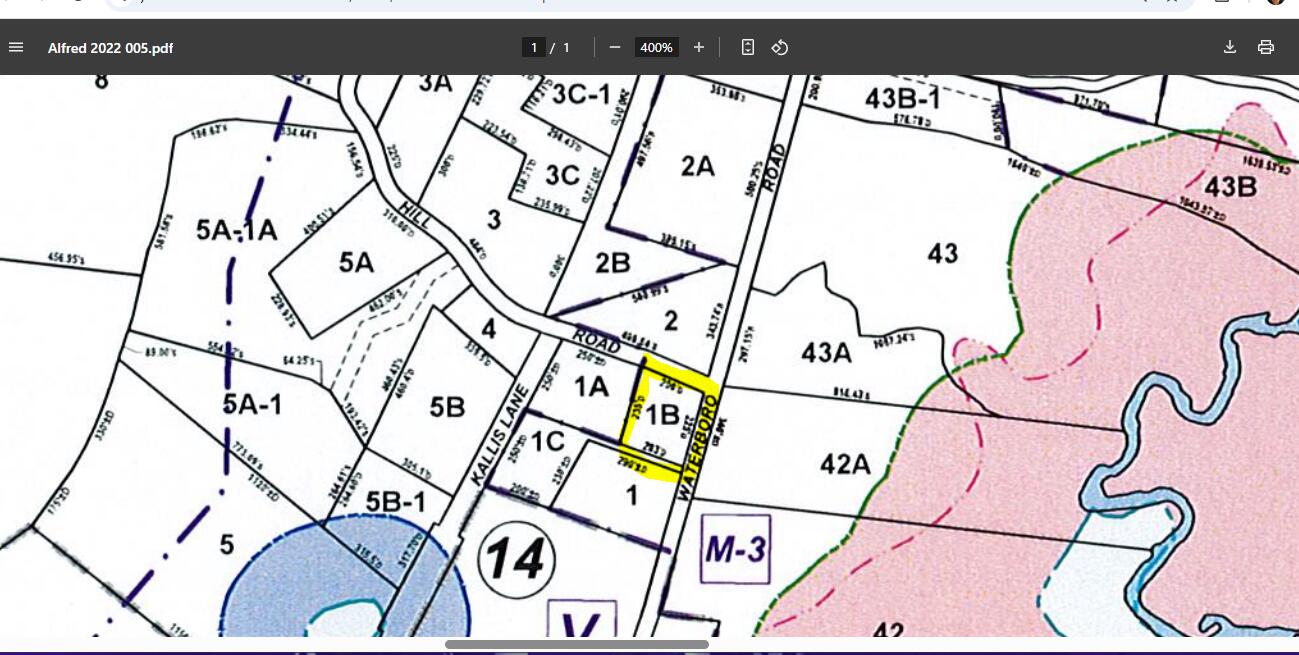
Task: Click the M-3 zone label box
Action: [736, 548]
